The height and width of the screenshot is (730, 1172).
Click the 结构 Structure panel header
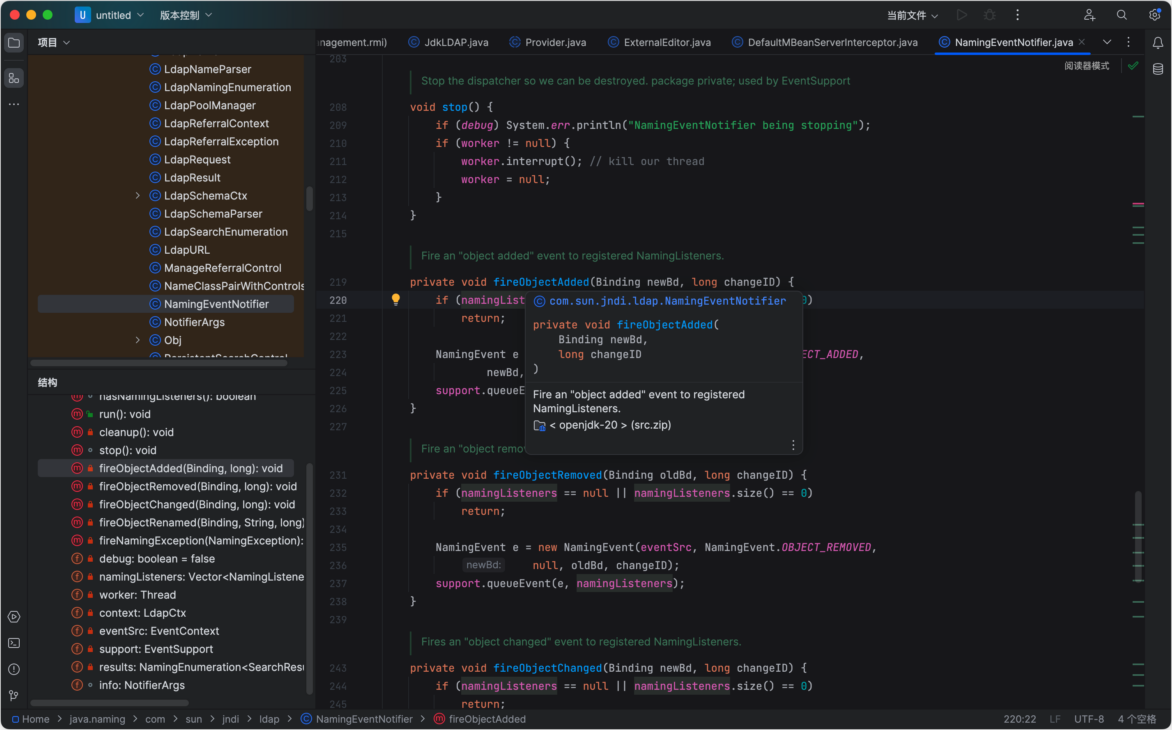point(48,383)
